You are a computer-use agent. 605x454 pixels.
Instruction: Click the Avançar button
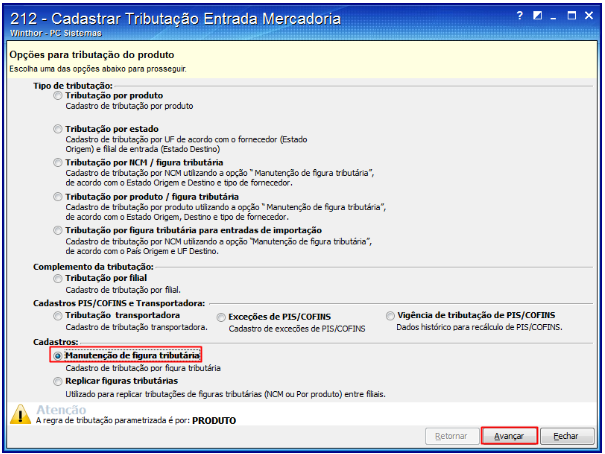click(509, 436)
